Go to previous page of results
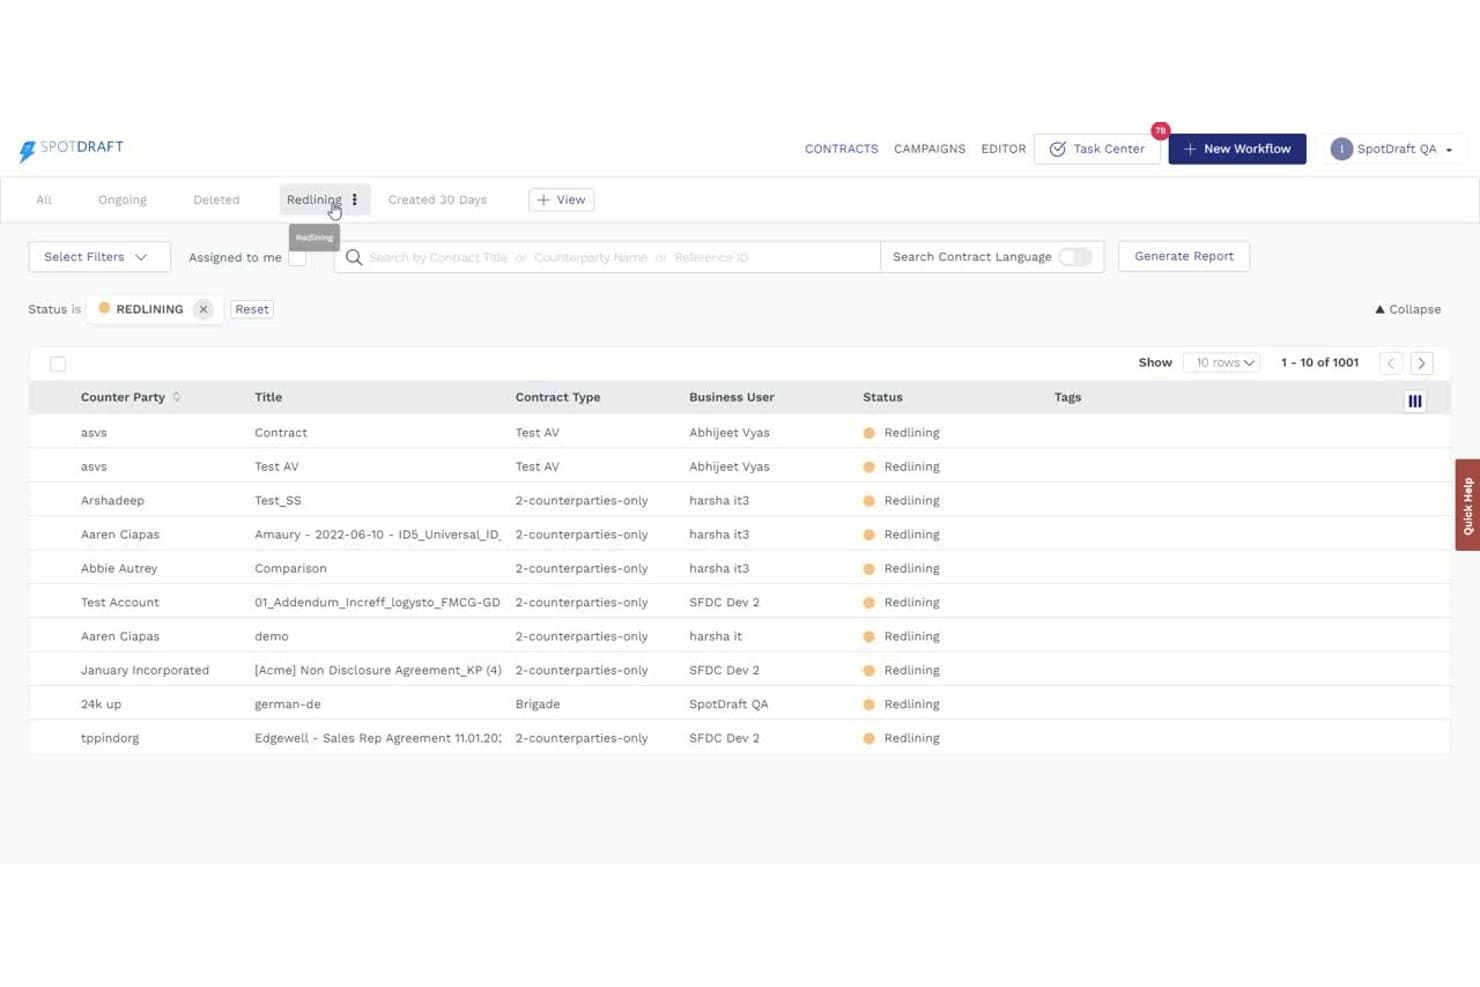The height and width of the screenshot is (987, 1480). (1391, 363)
